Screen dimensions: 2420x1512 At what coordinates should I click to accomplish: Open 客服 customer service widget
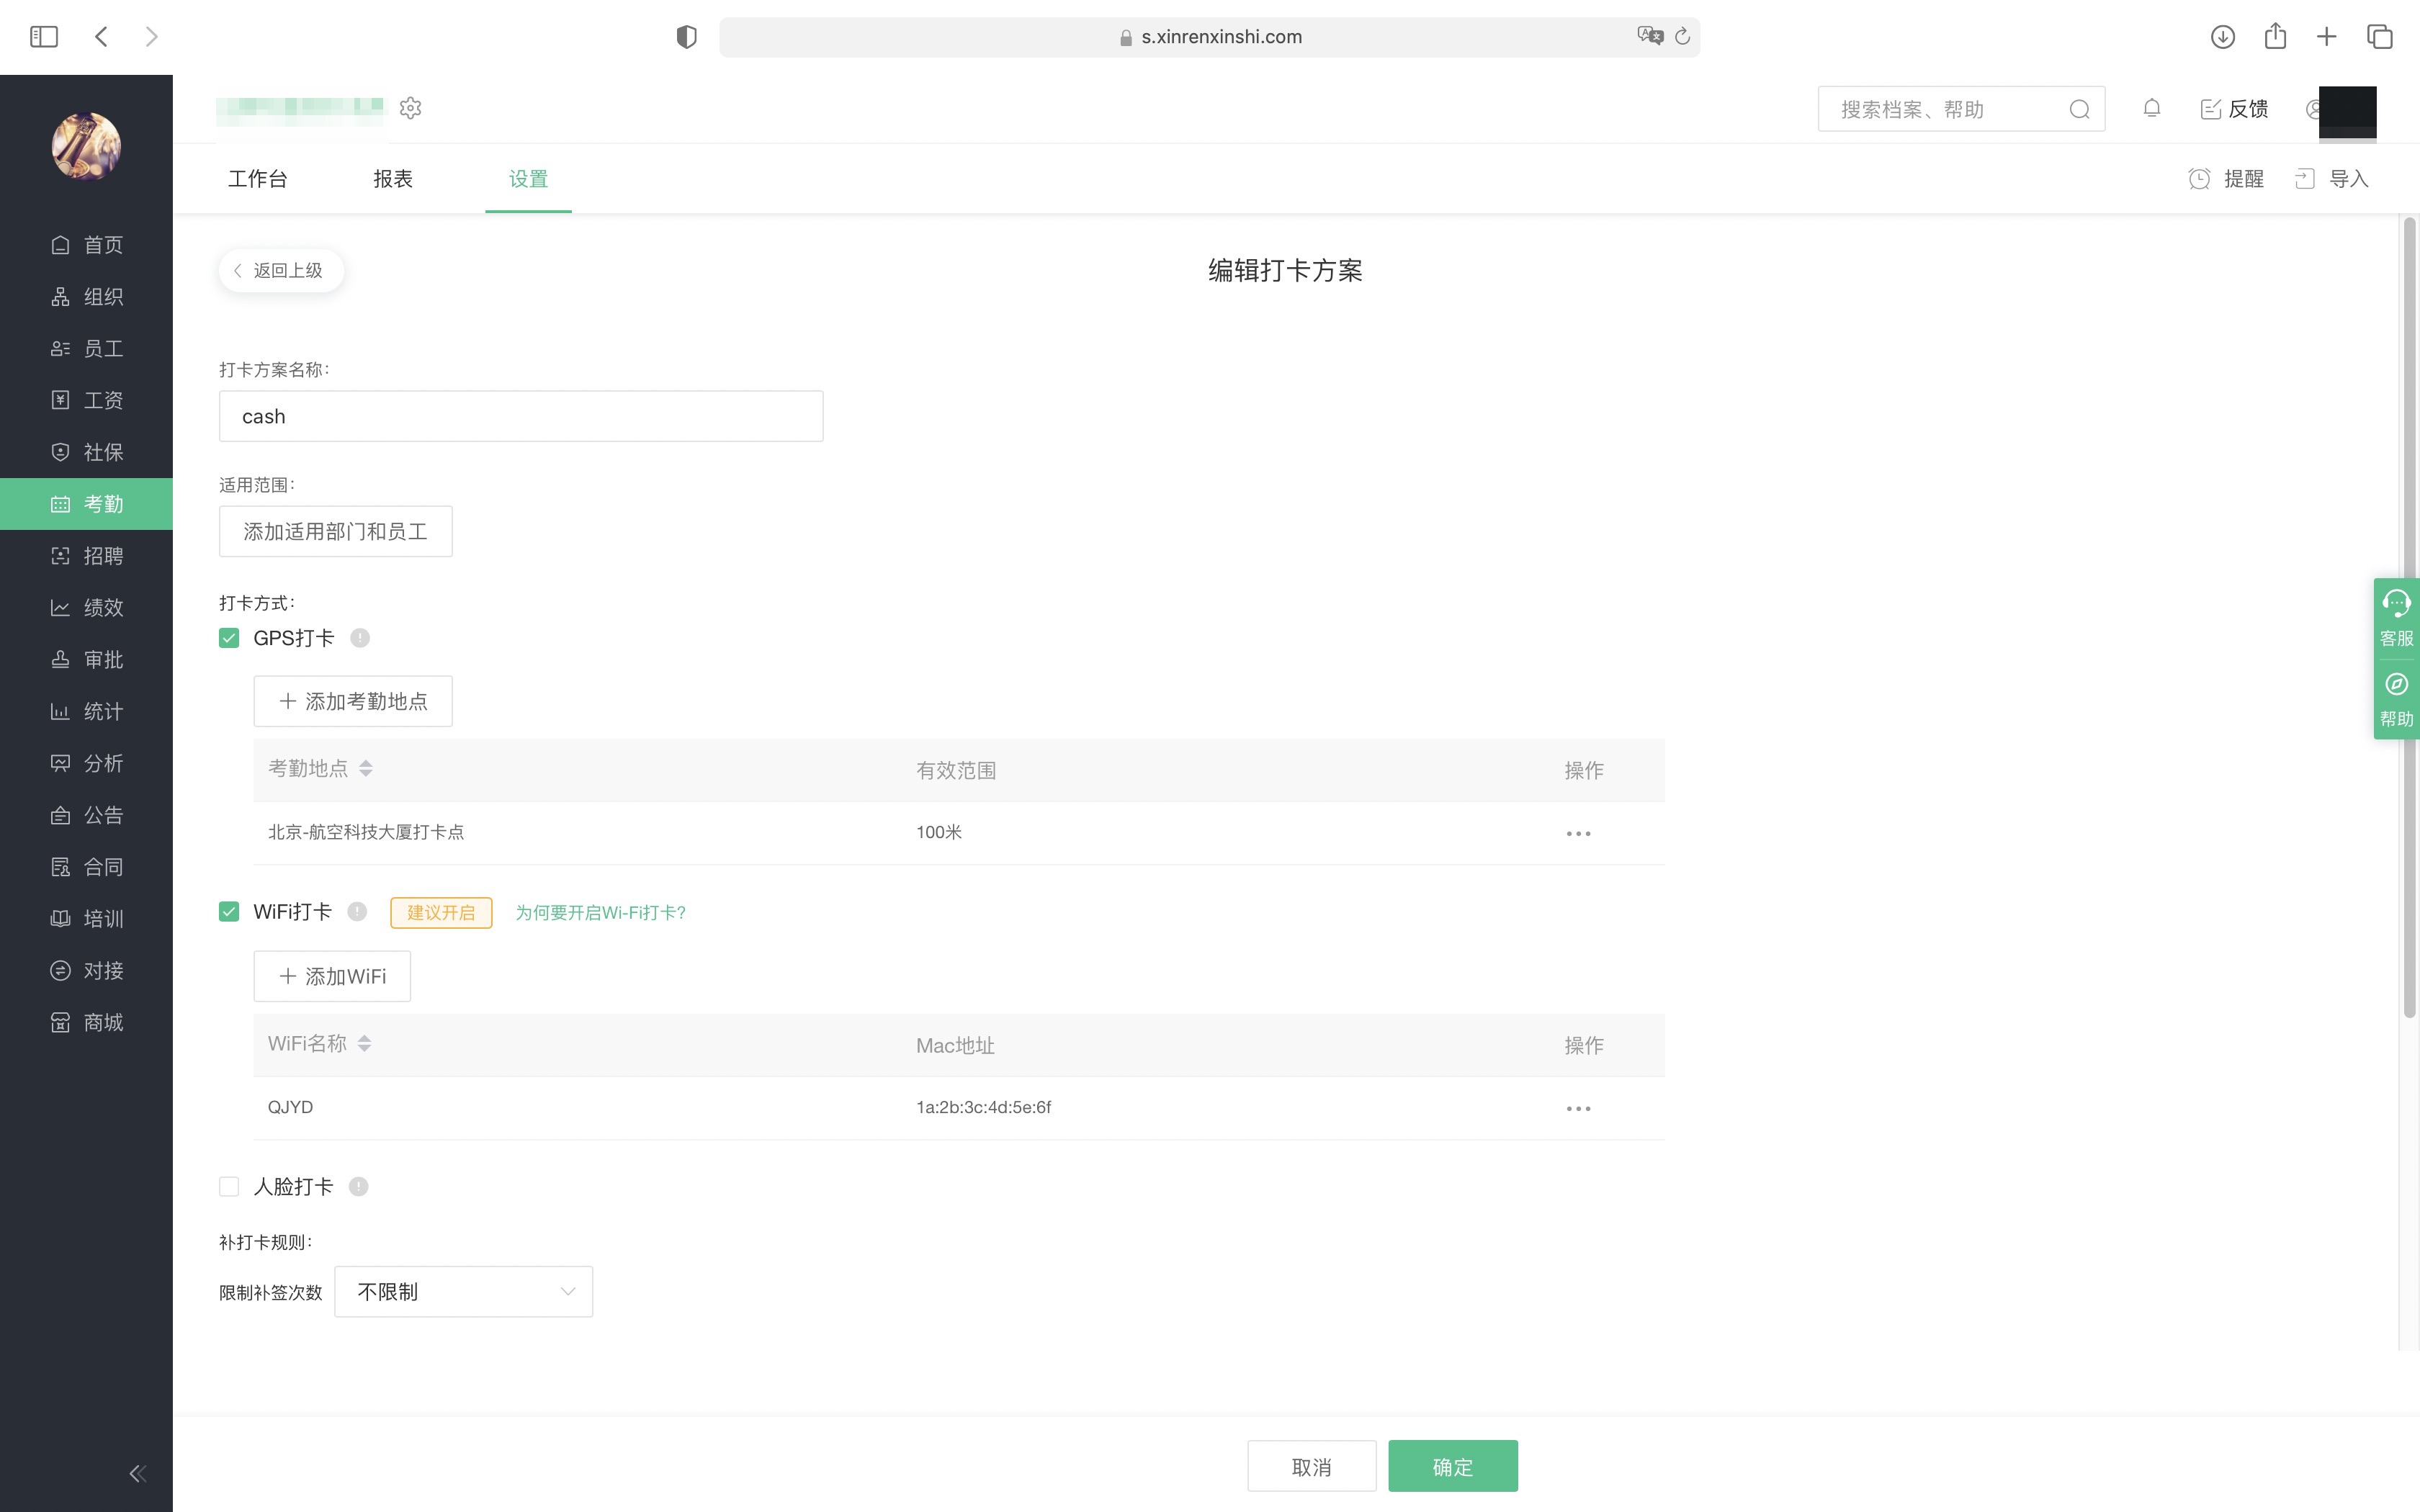pos(2396,619)
